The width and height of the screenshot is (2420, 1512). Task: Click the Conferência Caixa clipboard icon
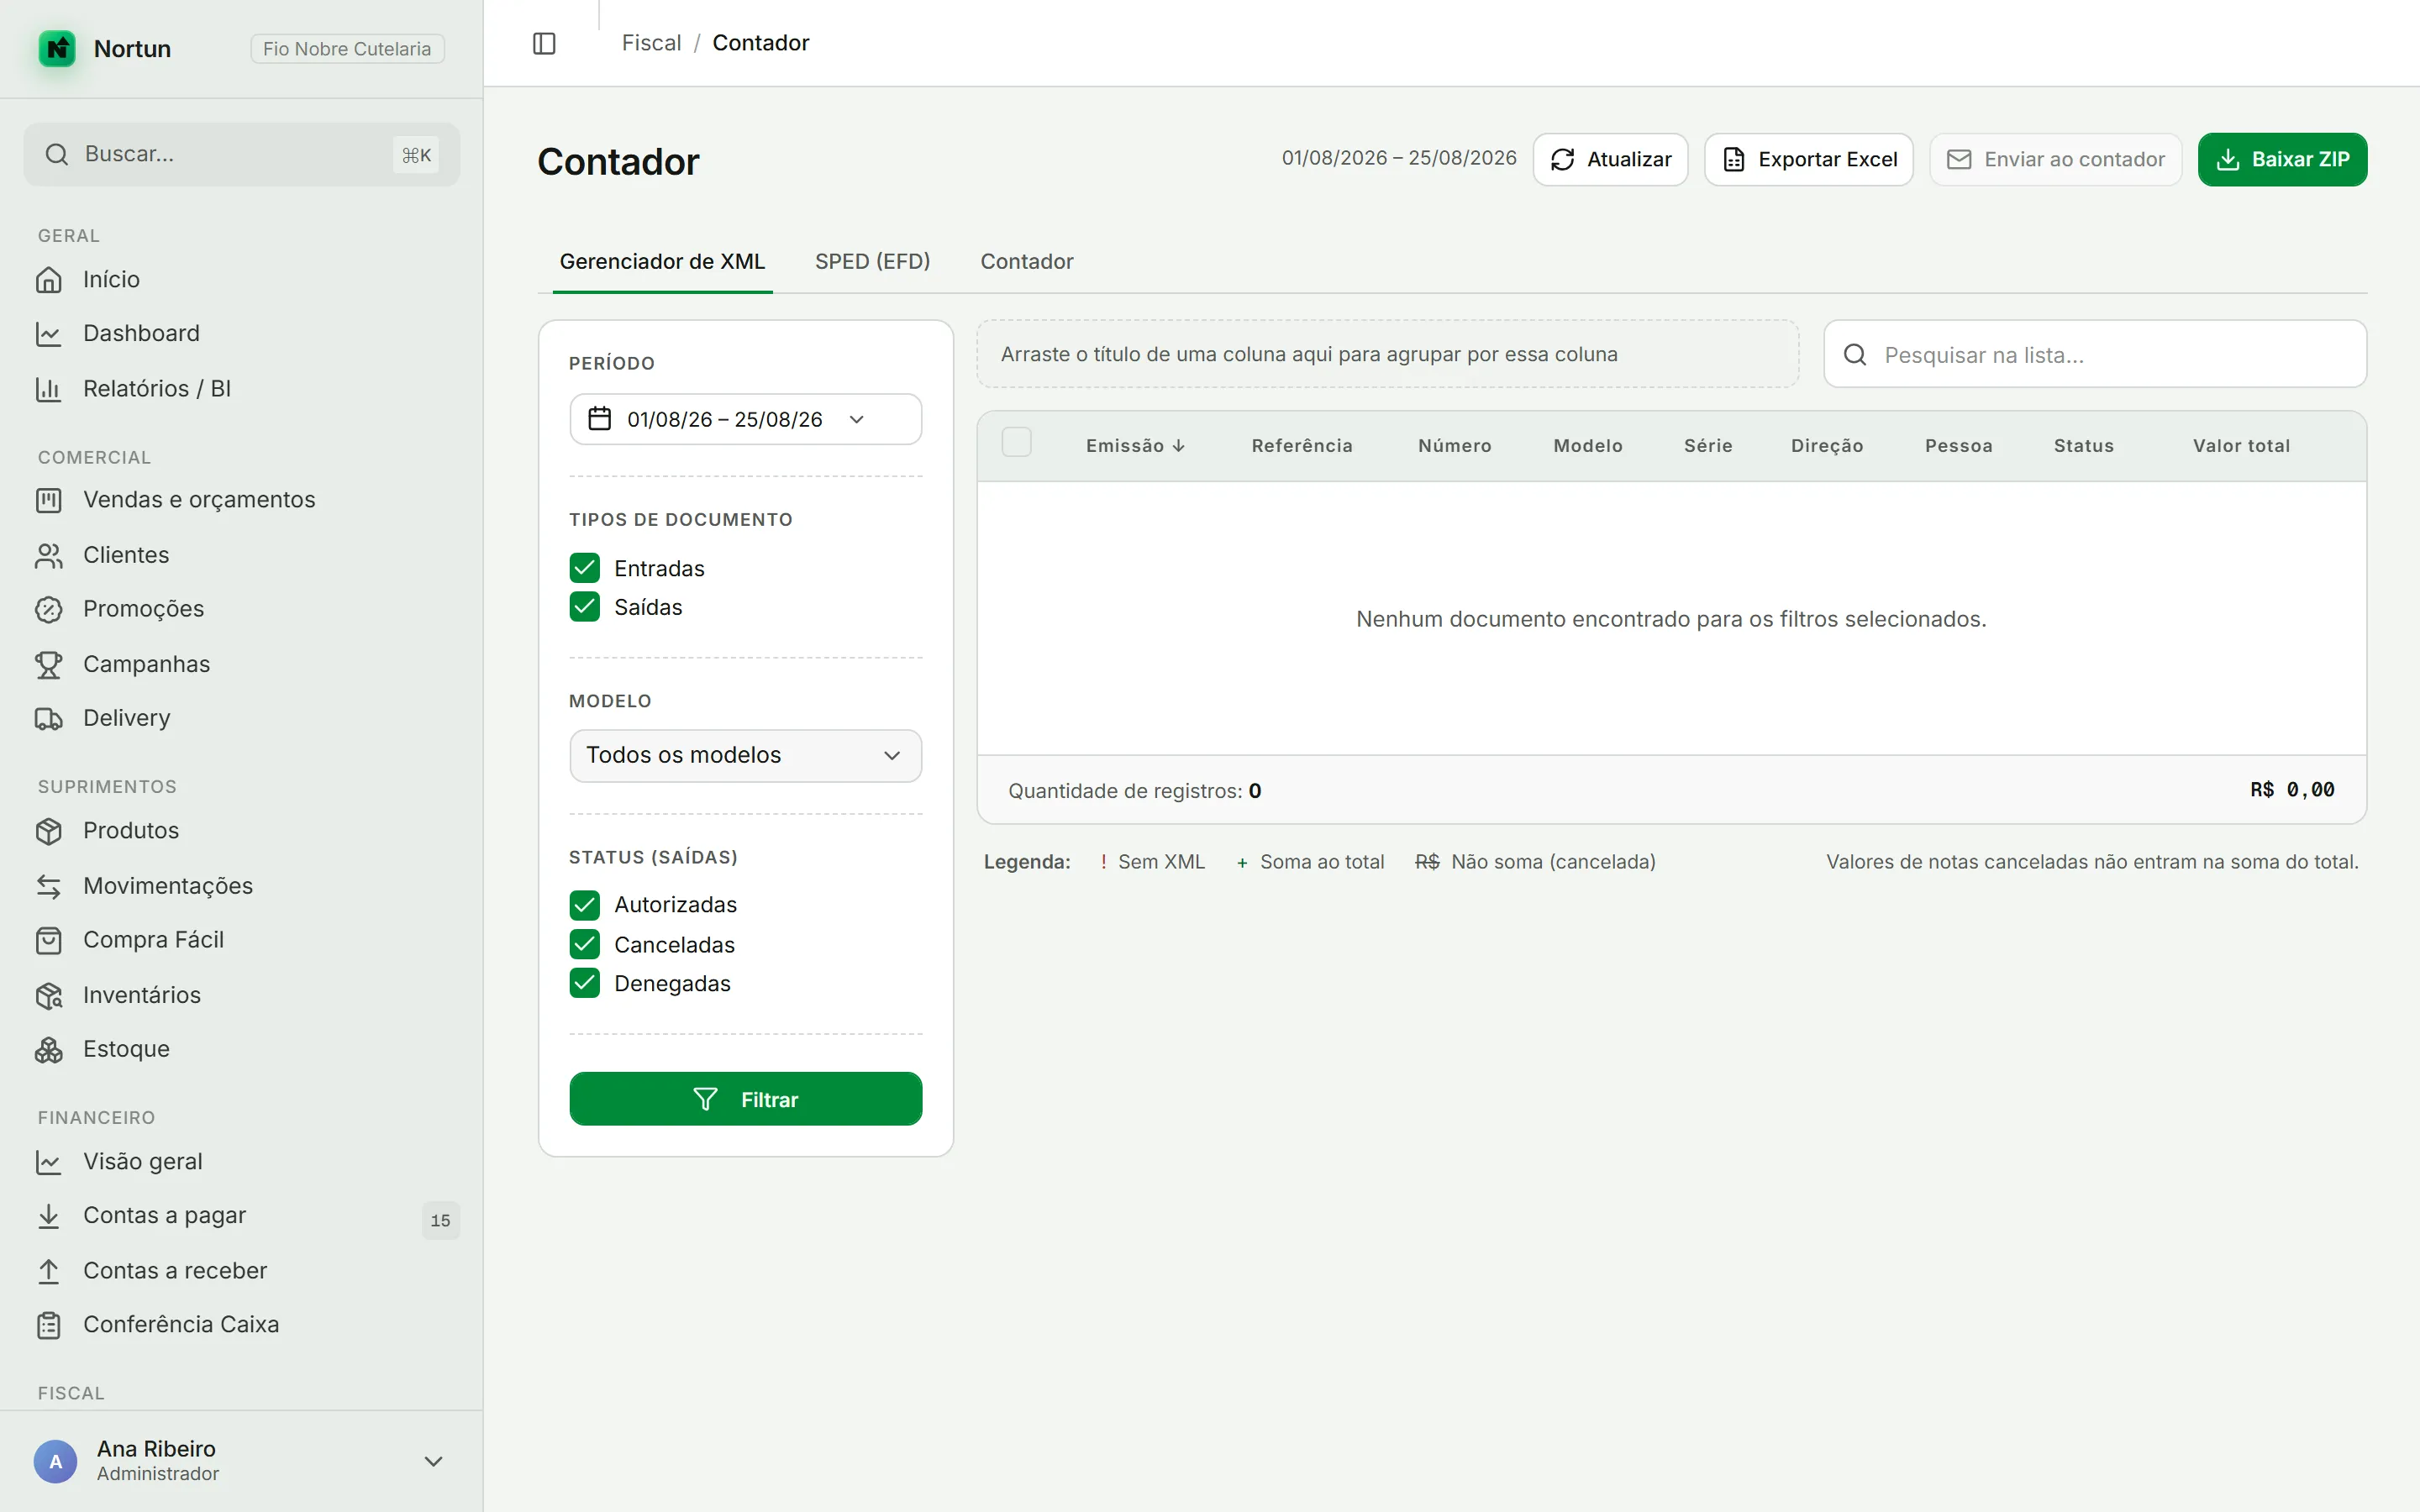point(49,1325)
